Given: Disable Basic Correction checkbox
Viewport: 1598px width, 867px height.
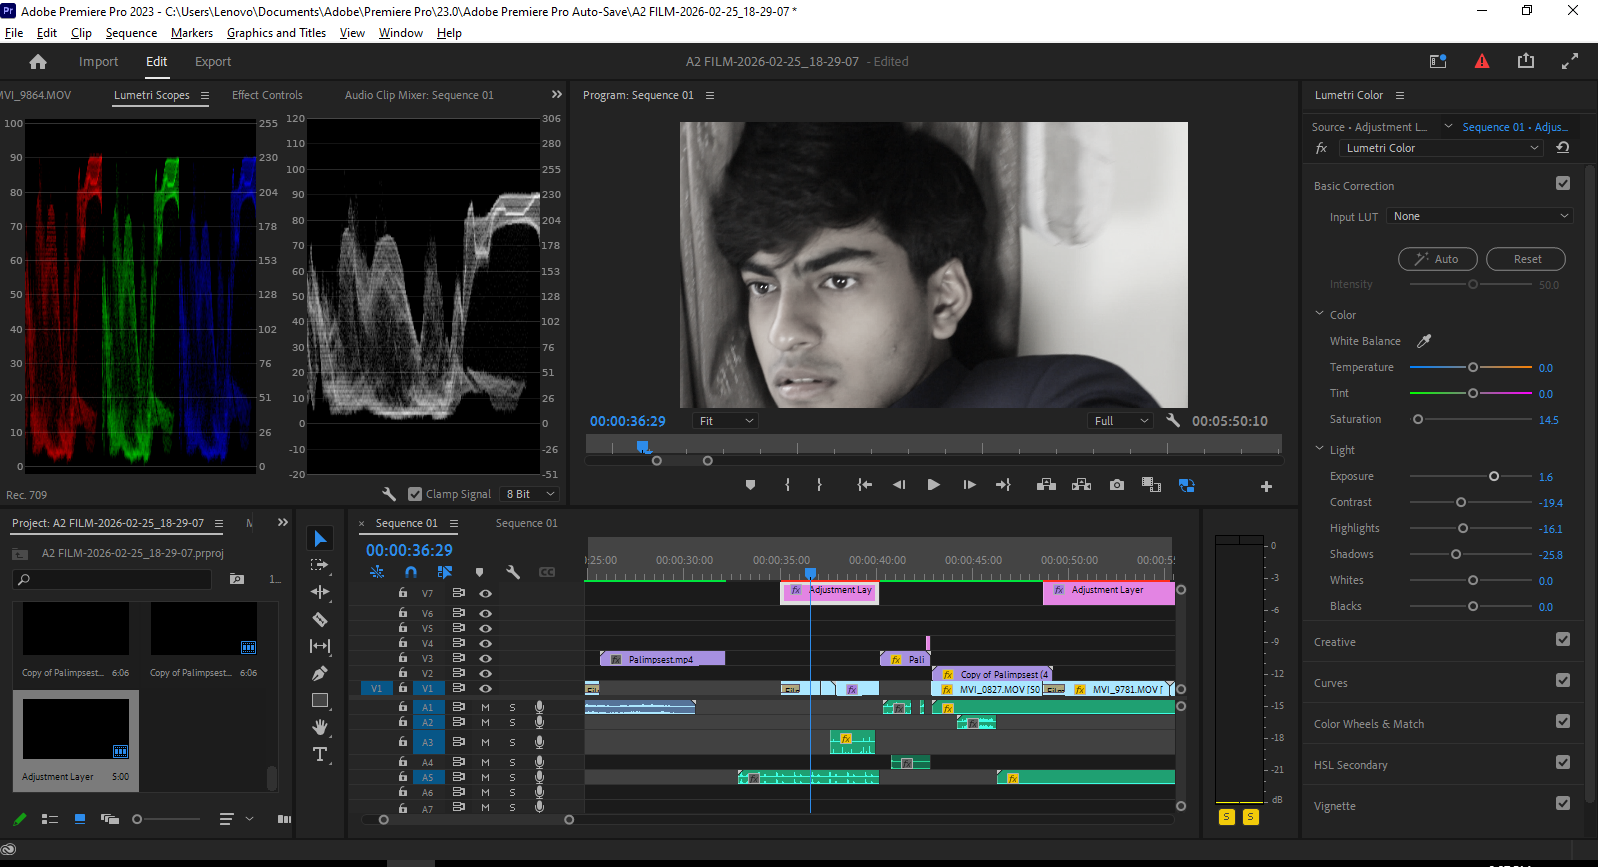Looking at the screenshot, I should [1563, 184].
